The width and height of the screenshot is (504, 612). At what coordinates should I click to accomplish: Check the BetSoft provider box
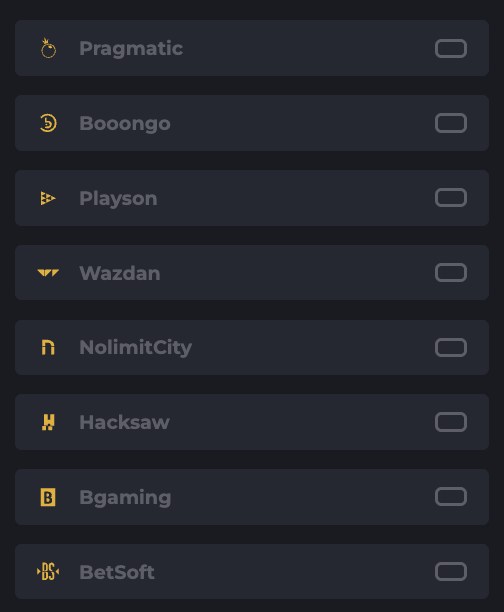tap(451, 571)
